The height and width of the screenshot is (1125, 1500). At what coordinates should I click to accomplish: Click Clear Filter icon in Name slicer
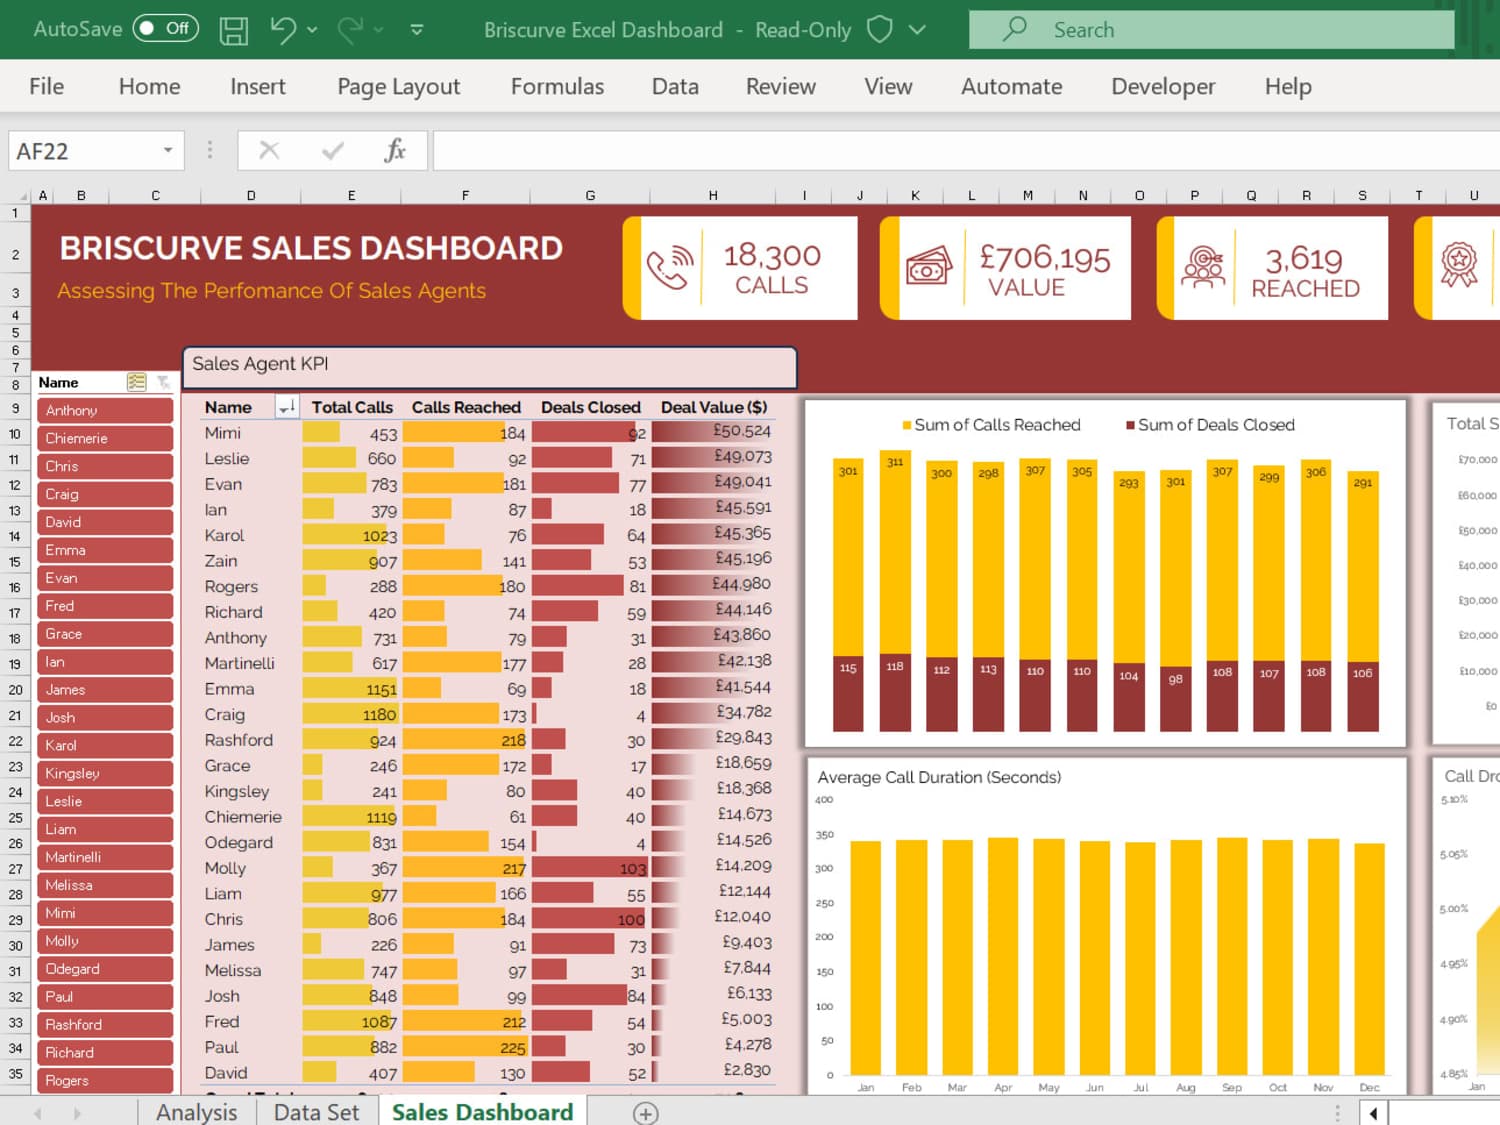pyautogui.click(x=163, y=382)
